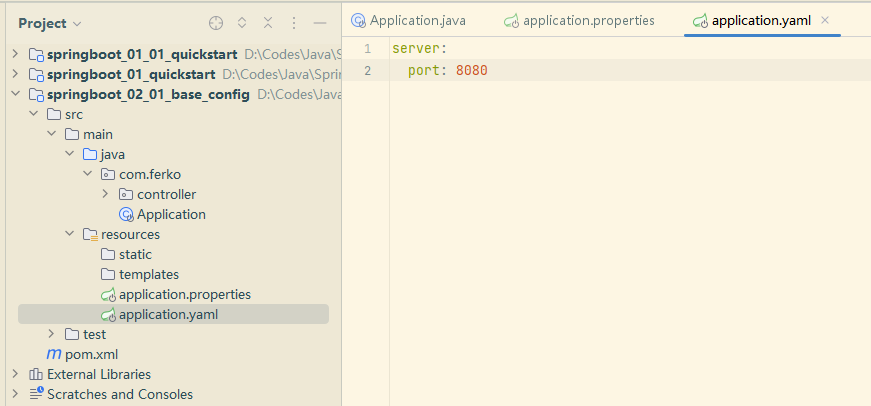The height and width of the screenshot is (406, 871).
Task: Hide the Project panel with minimize icon
Action: (319, 23)
